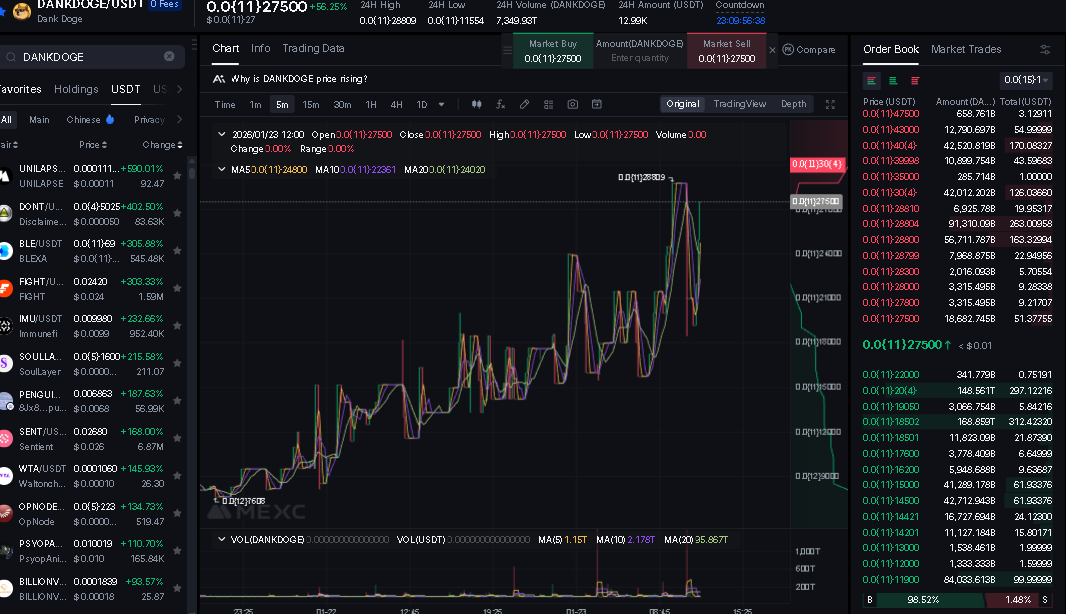Image resolution: width=1066 pixels, height=614 pixels.
Task: Favorite the WTA/USDT pair star
Action: pyautogui.click(x=177, y=476)
